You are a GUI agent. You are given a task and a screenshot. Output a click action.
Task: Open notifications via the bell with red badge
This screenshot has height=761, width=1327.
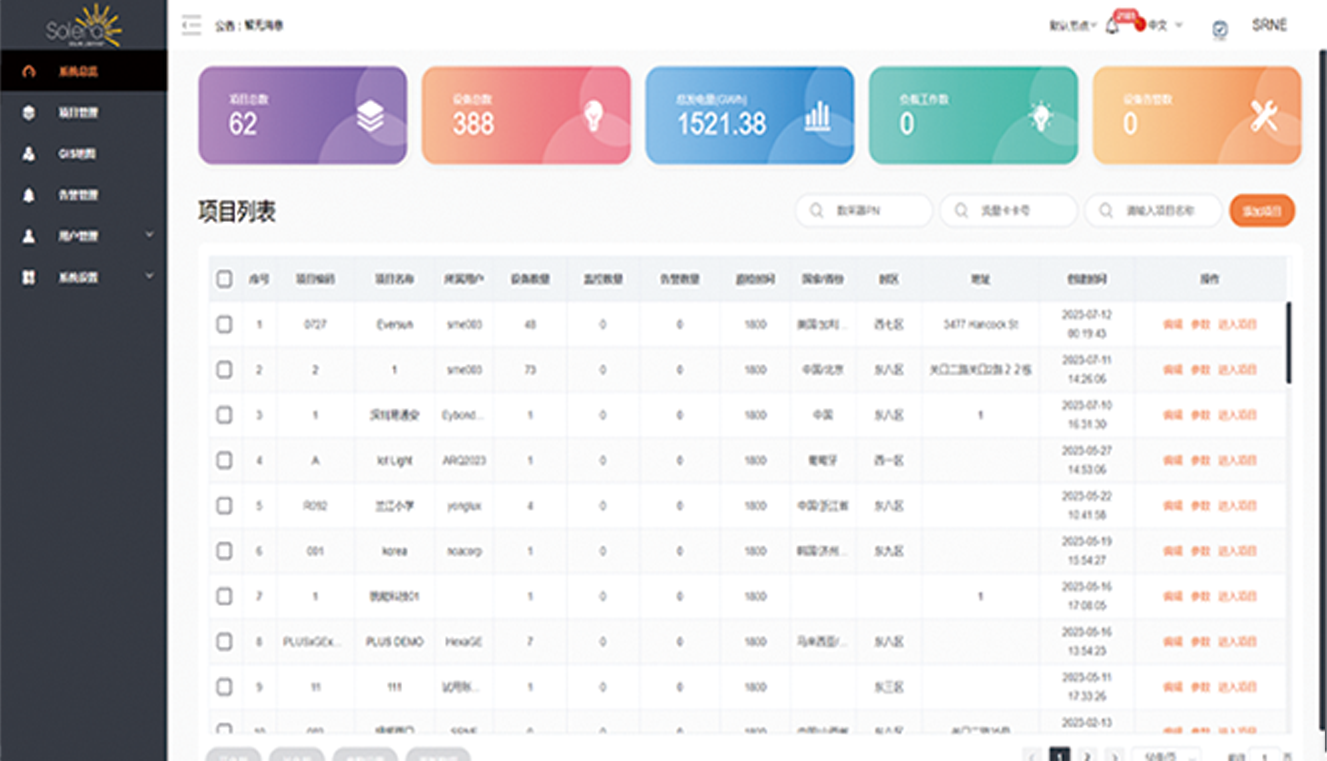[1112, 25]
